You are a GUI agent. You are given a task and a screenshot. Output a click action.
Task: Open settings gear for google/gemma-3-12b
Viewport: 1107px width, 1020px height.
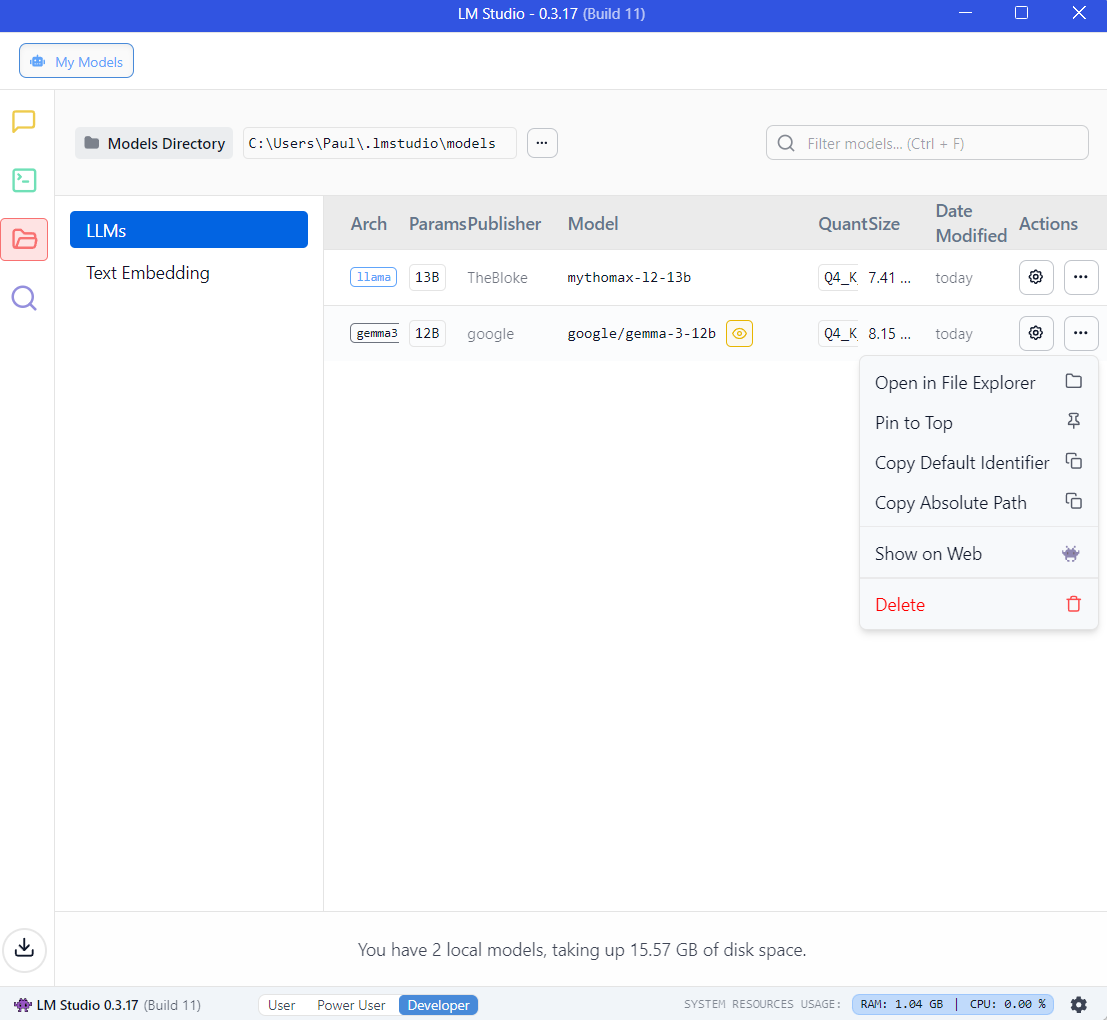pos(1036,333)
